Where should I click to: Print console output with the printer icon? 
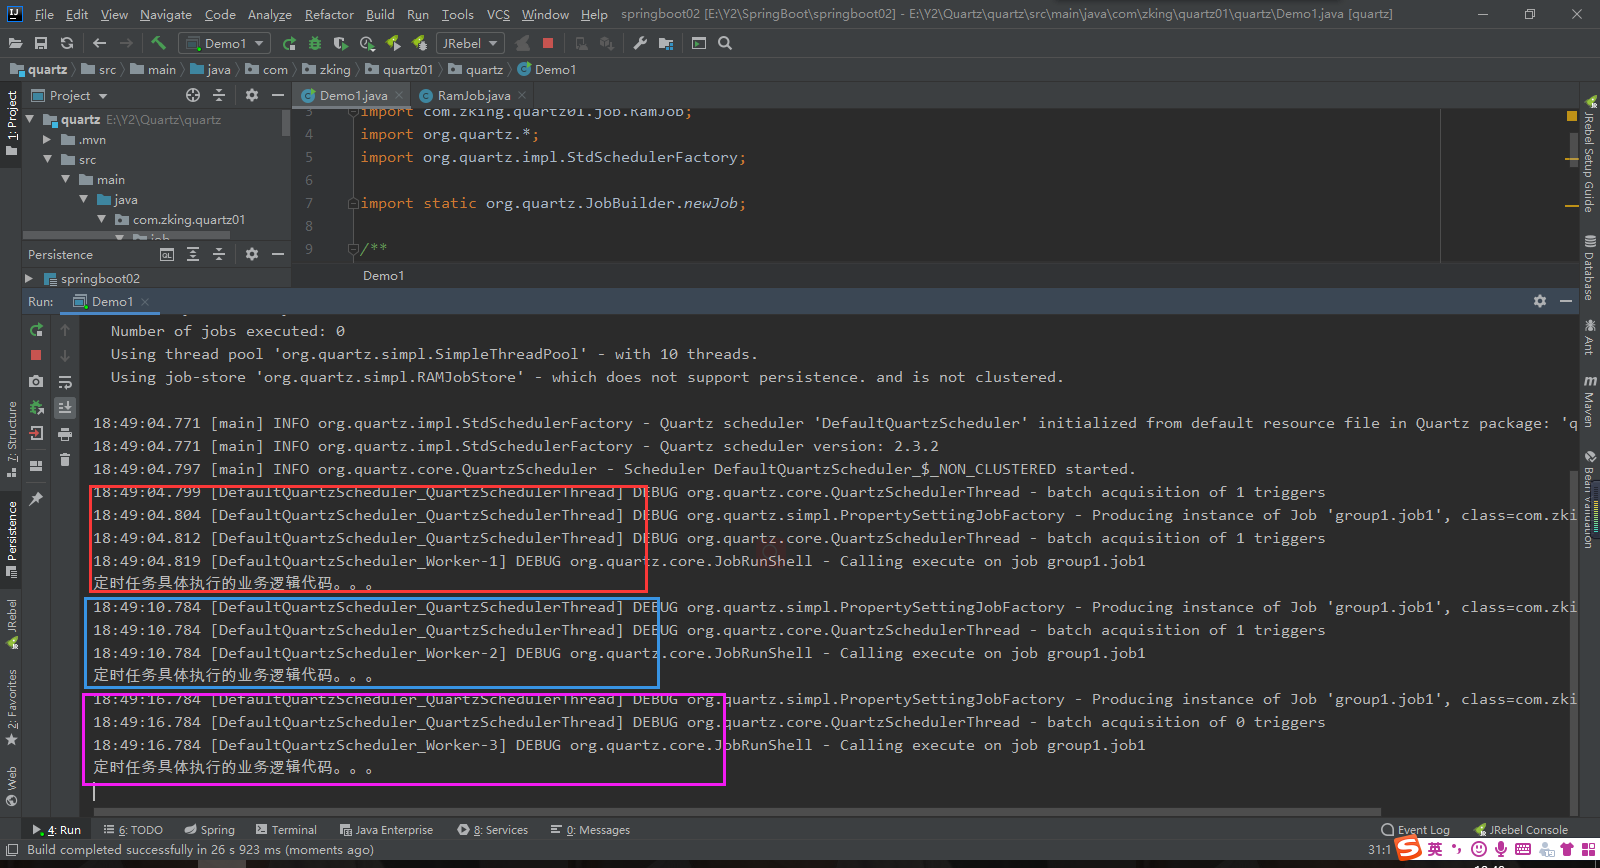click(x=65, y=433)
